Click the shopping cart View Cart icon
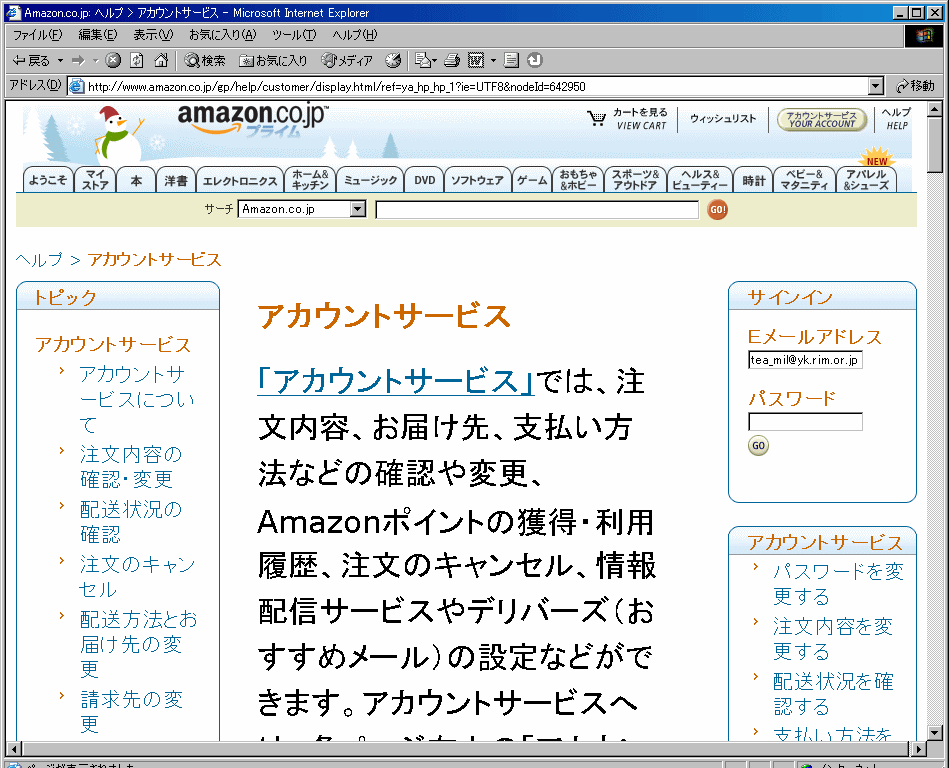 click(x=597, y=119)
